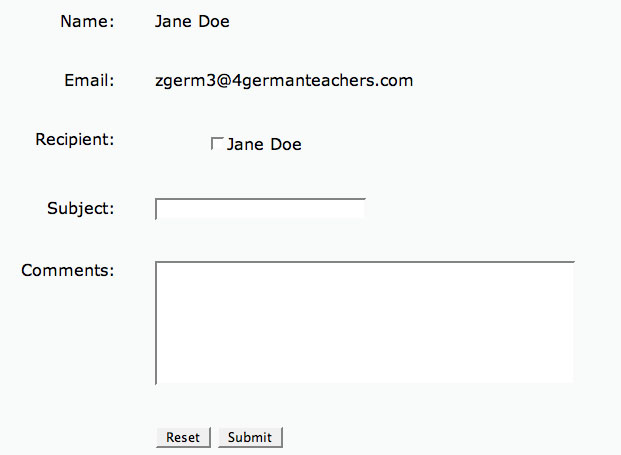Click the Comments: field label

tap(67, 270)
